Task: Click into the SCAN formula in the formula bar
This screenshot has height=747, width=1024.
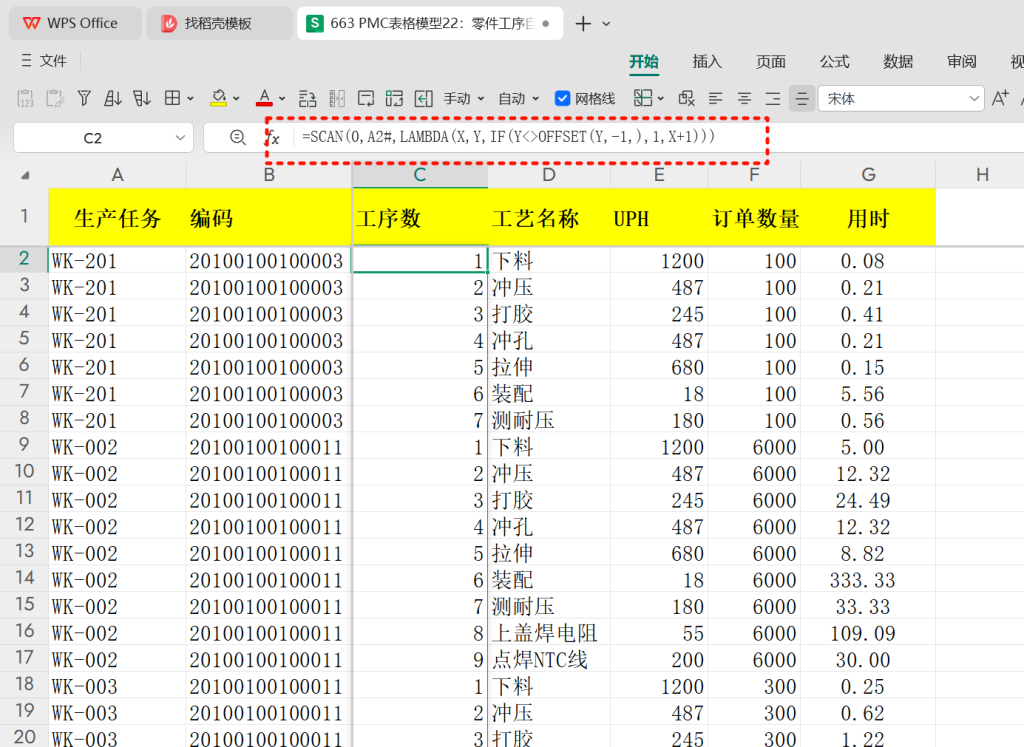Action: point(508,137)
